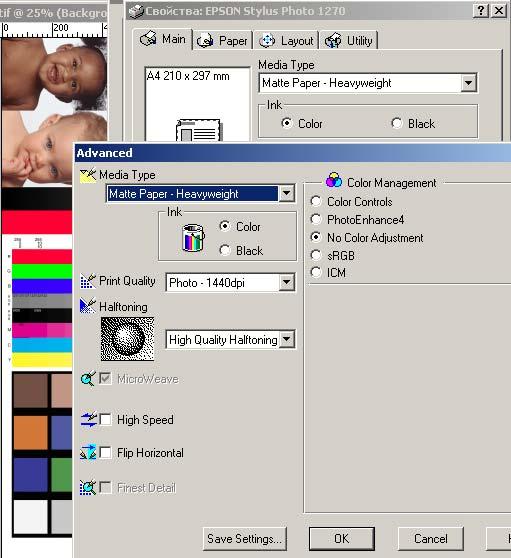Image resolution: width=511 pixels, height=558 pixels.
Task: Open Media Type dropdown in properties window
Action: [x=469, y=83]
